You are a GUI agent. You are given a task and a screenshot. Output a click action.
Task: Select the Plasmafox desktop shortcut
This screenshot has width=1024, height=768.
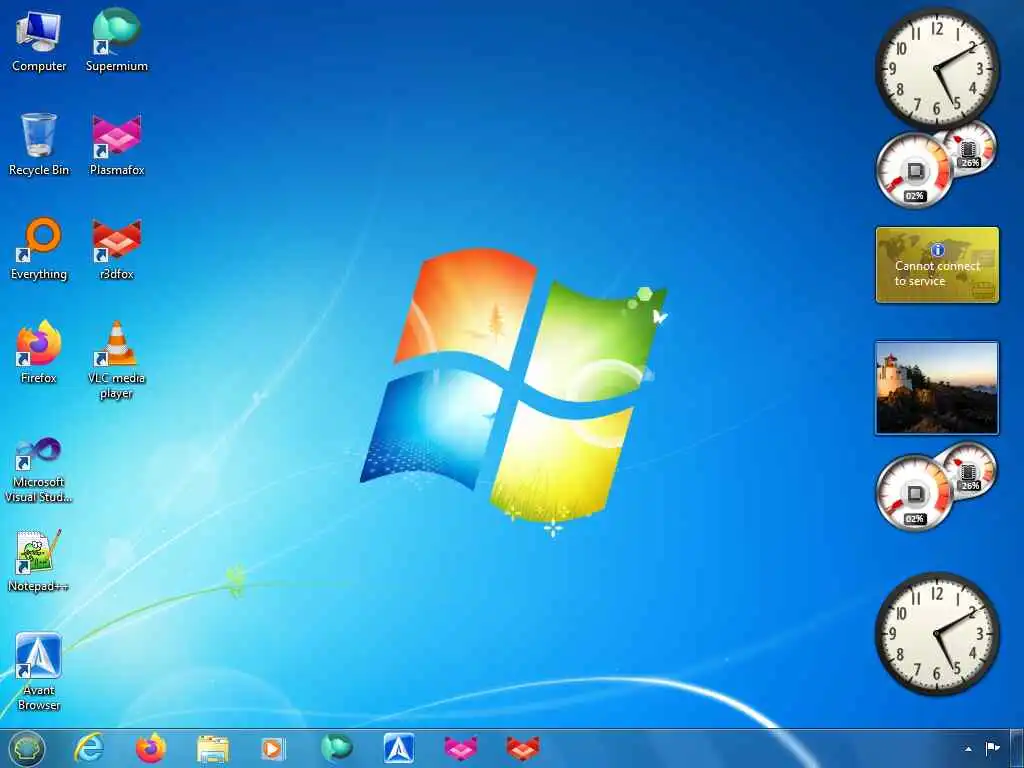[x=116, y=145]
